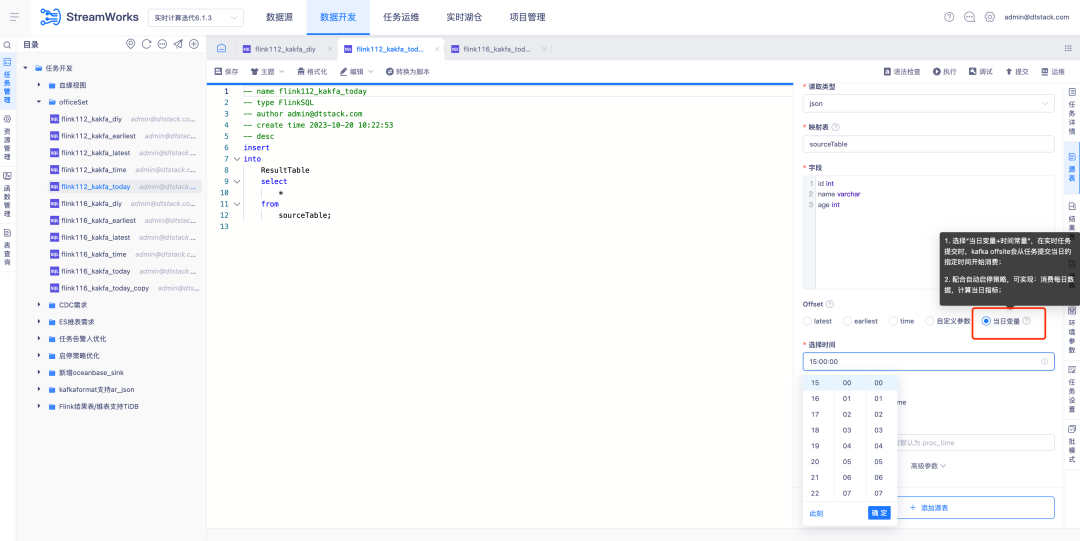Switch to 实时湖仓 top menu
This screenshot has height=541, width=1080.
tap(464, 17)
